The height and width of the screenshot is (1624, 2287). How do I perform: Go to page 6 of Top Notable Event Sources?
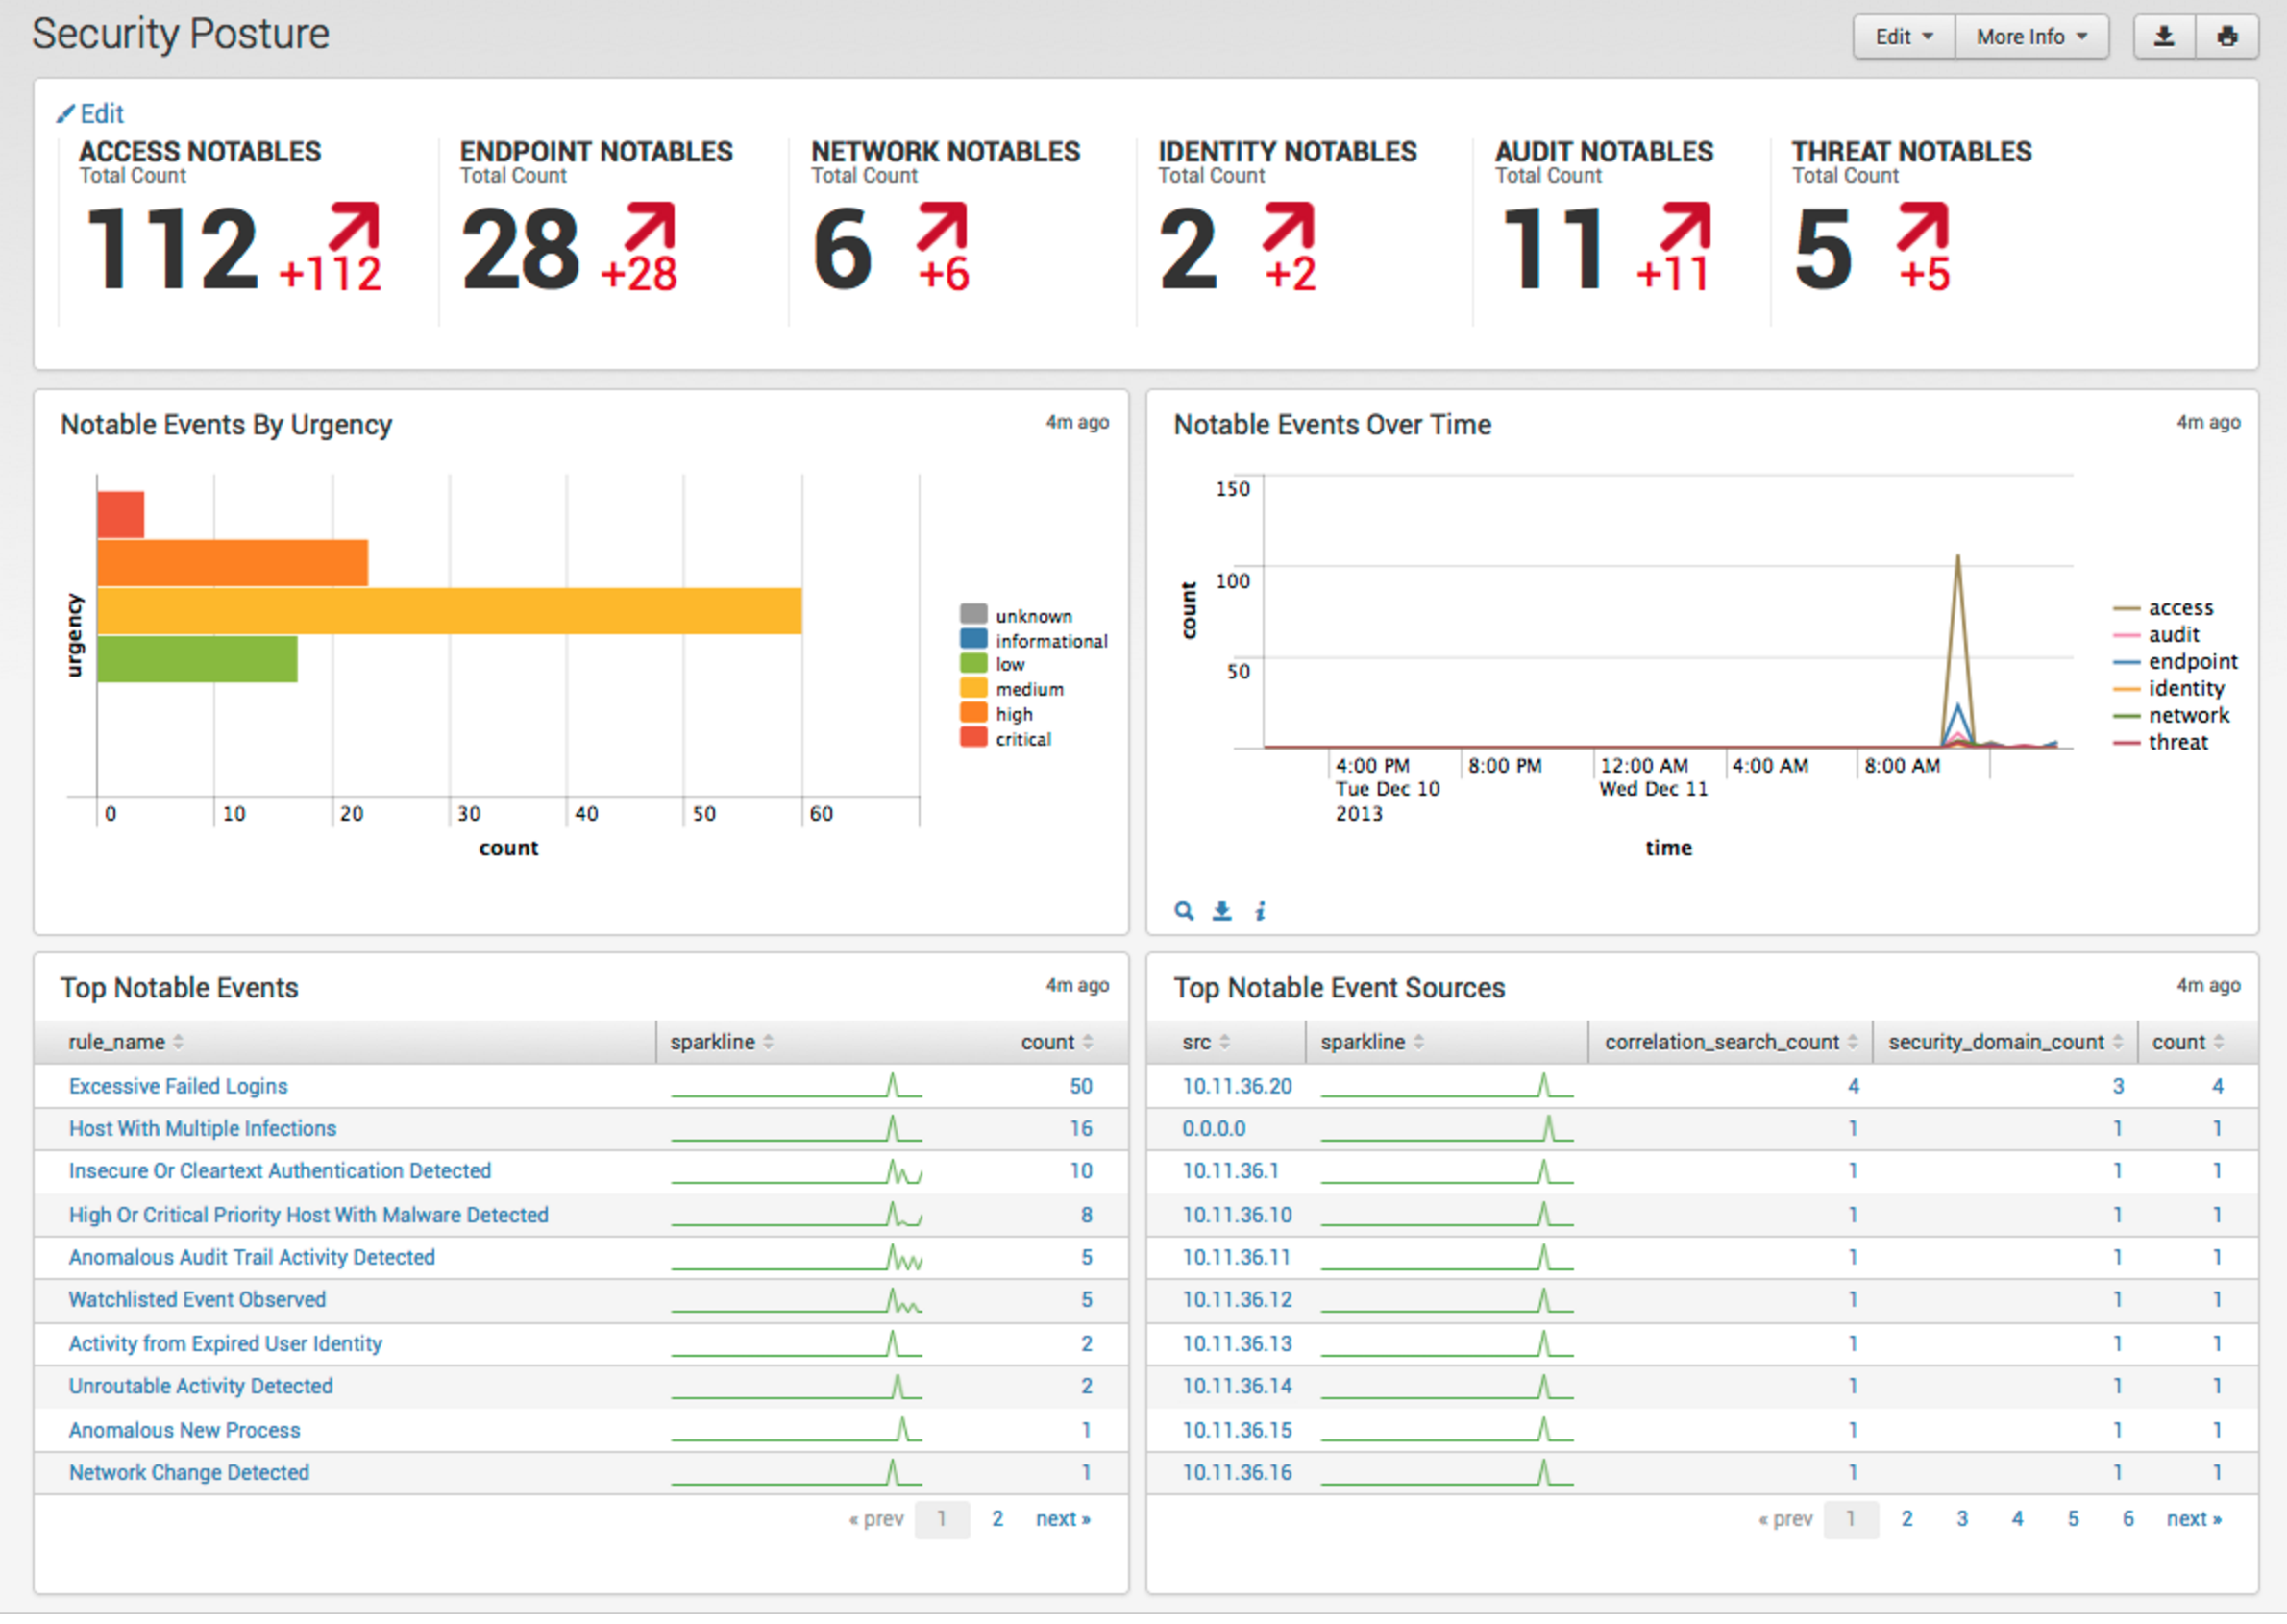point(2128,1519)
